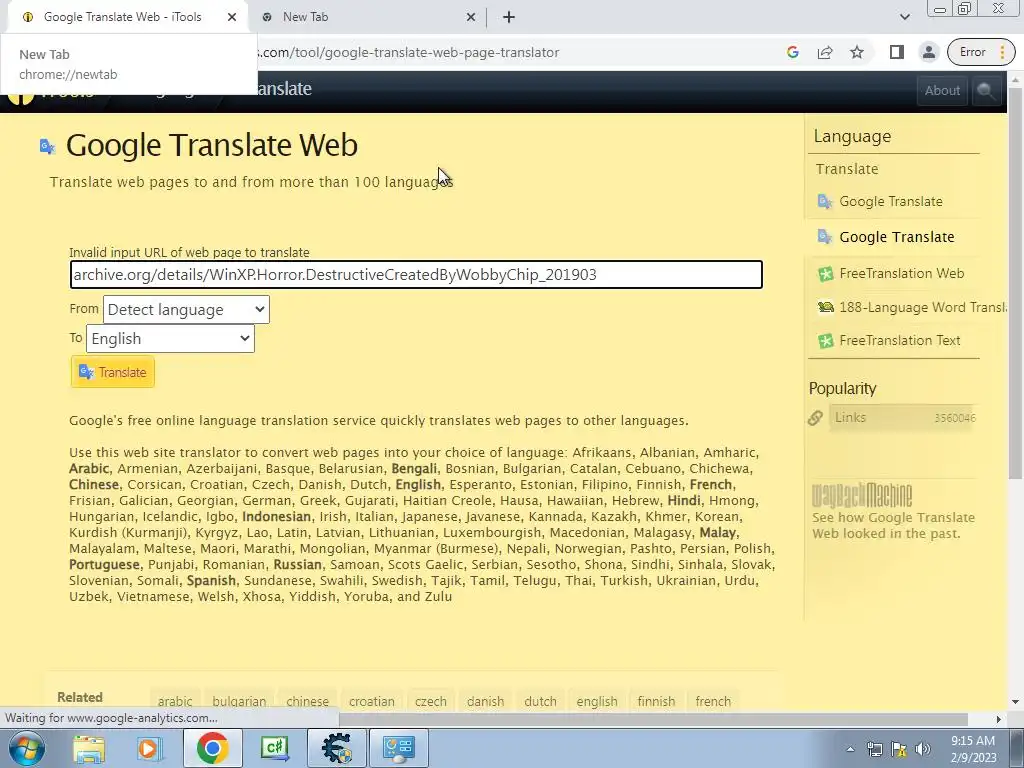
Task: Switch to the New Tab tab
Action: tap(366, 17)
